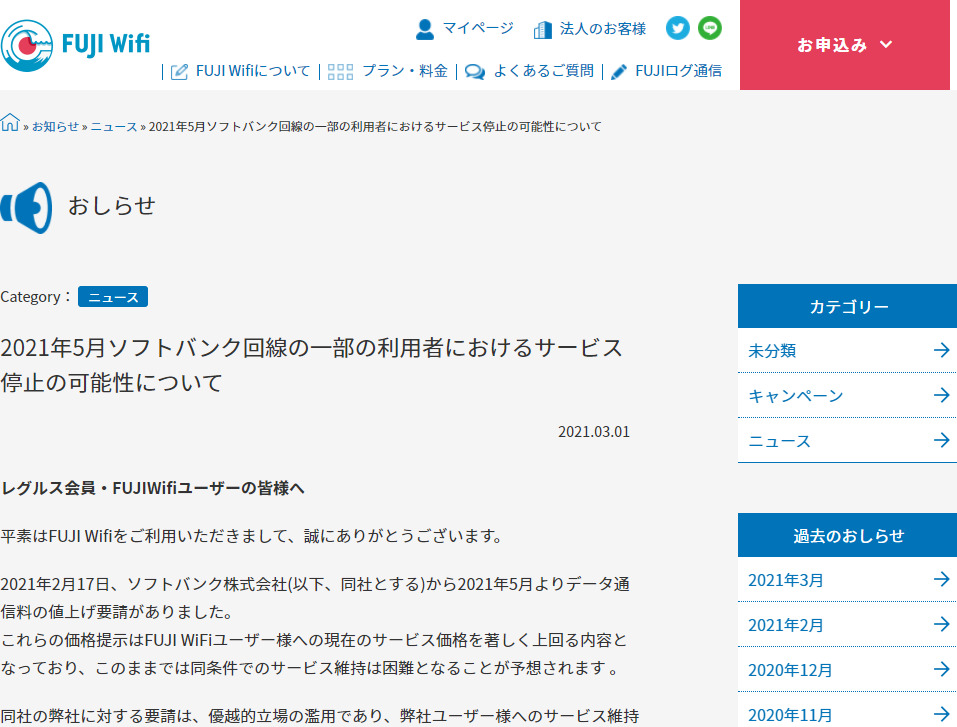Click ニュース breadcrumb link
This screenshot has width=957, height=727.
[114, 126]
